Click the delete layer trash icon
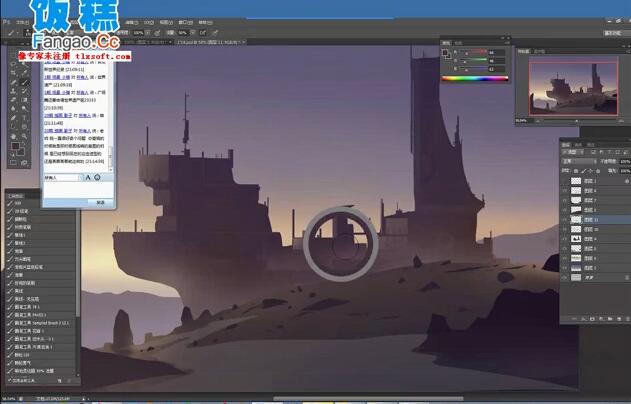 tap(627, 319)
